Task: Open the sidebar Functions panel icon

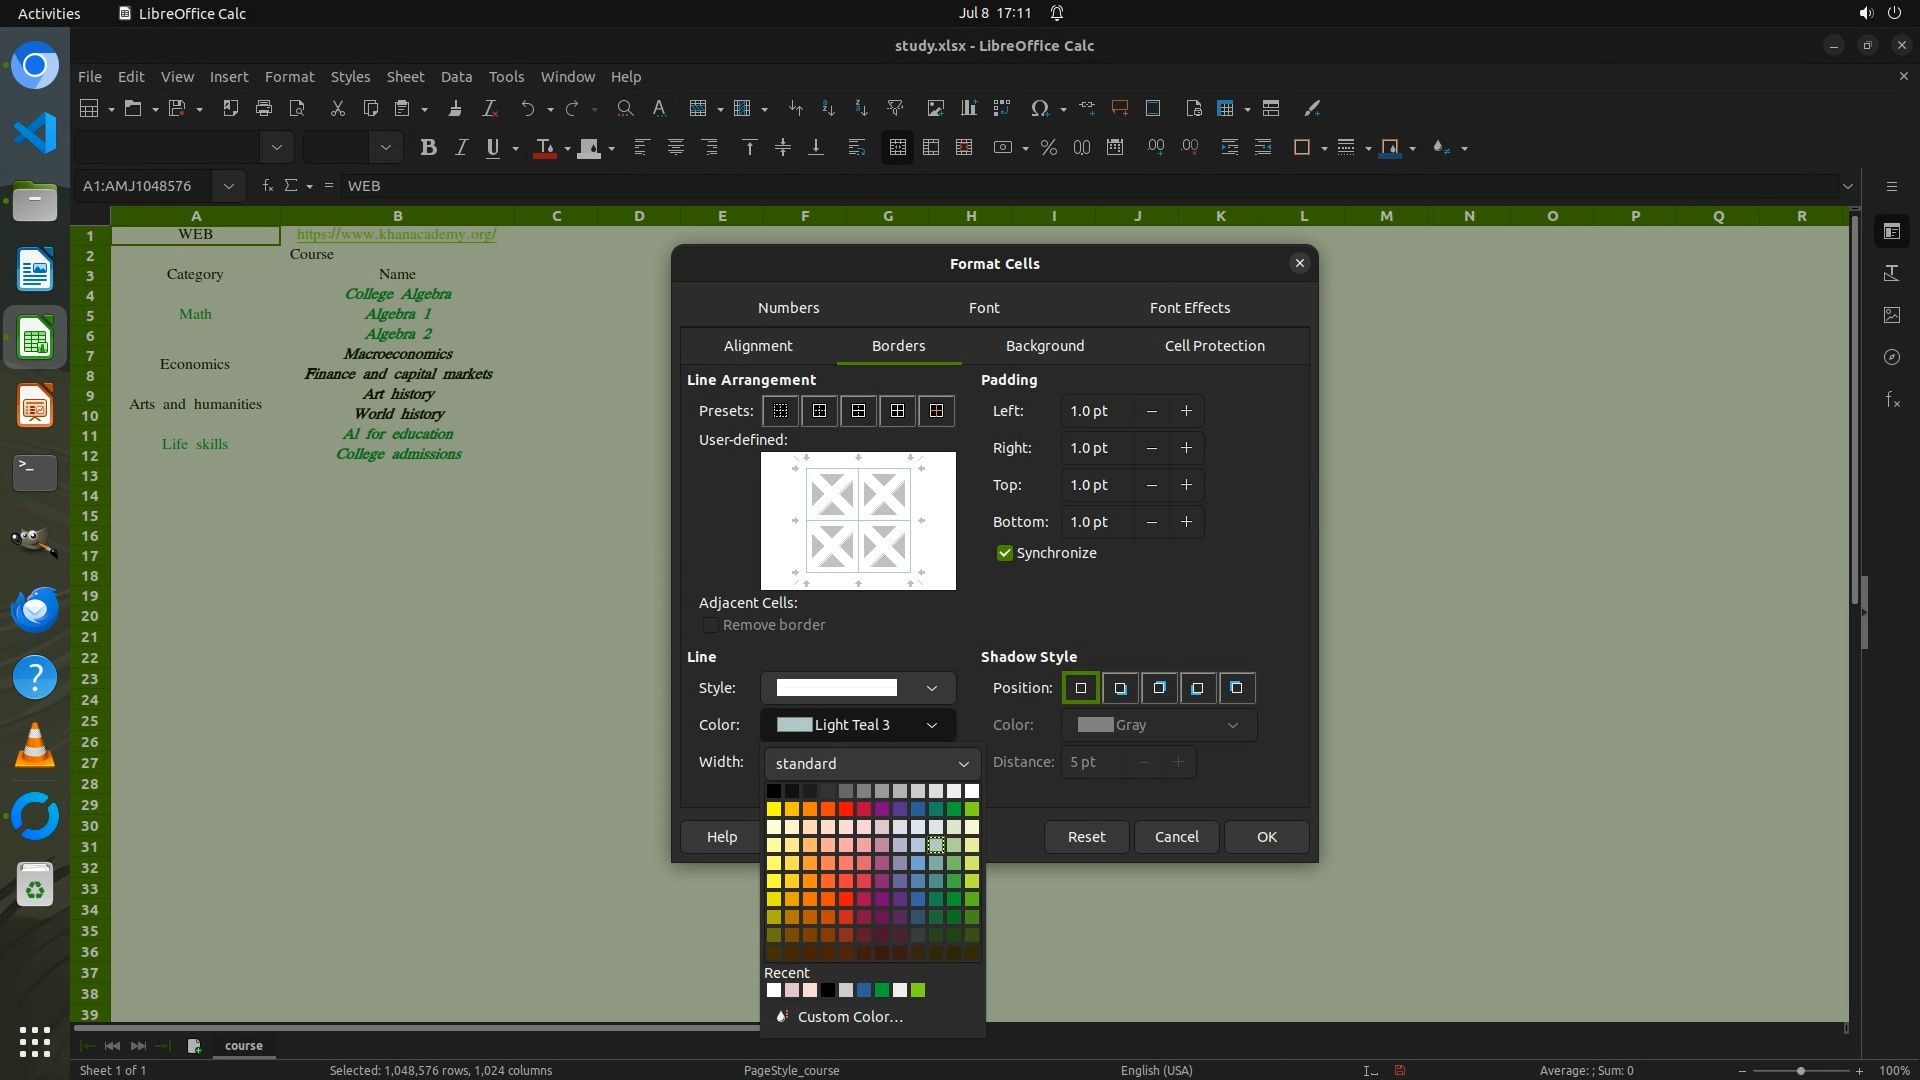Action: coord(1892,400)
